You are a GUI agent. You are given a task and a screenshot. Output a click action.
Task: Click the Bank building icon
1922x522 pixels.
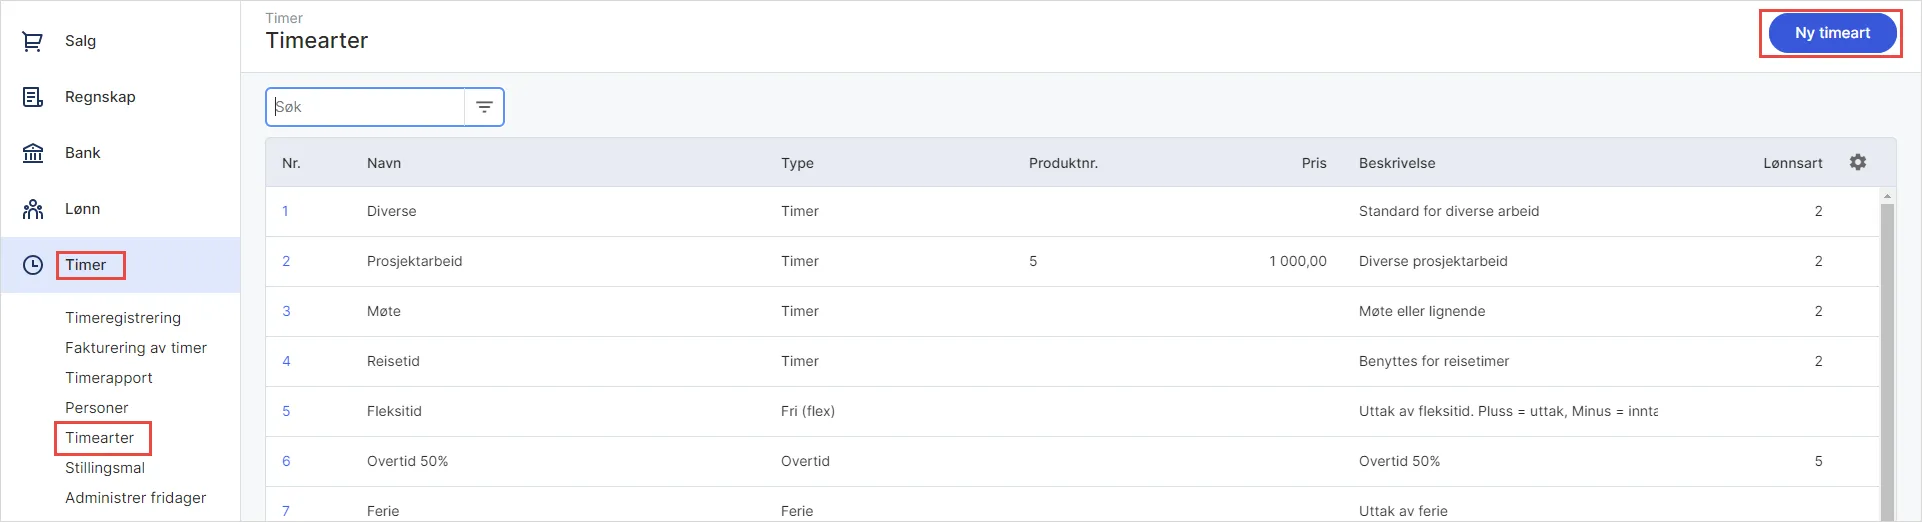click(33, 153)
